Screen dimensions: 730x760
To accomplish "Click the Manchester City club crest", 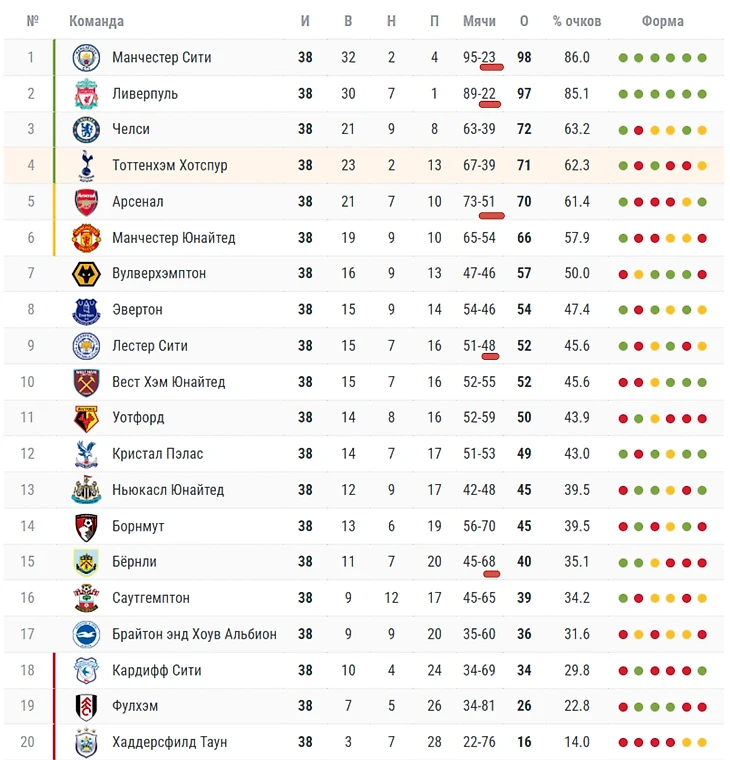I will pyautogui.click(x=86, y=58).
